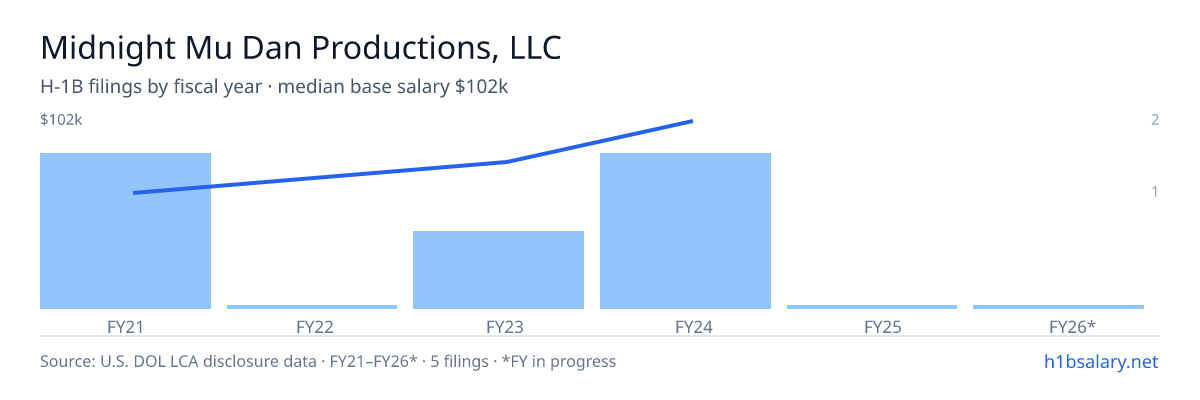
Task: Click the FY21 axis label
Action: click(125, 326)
